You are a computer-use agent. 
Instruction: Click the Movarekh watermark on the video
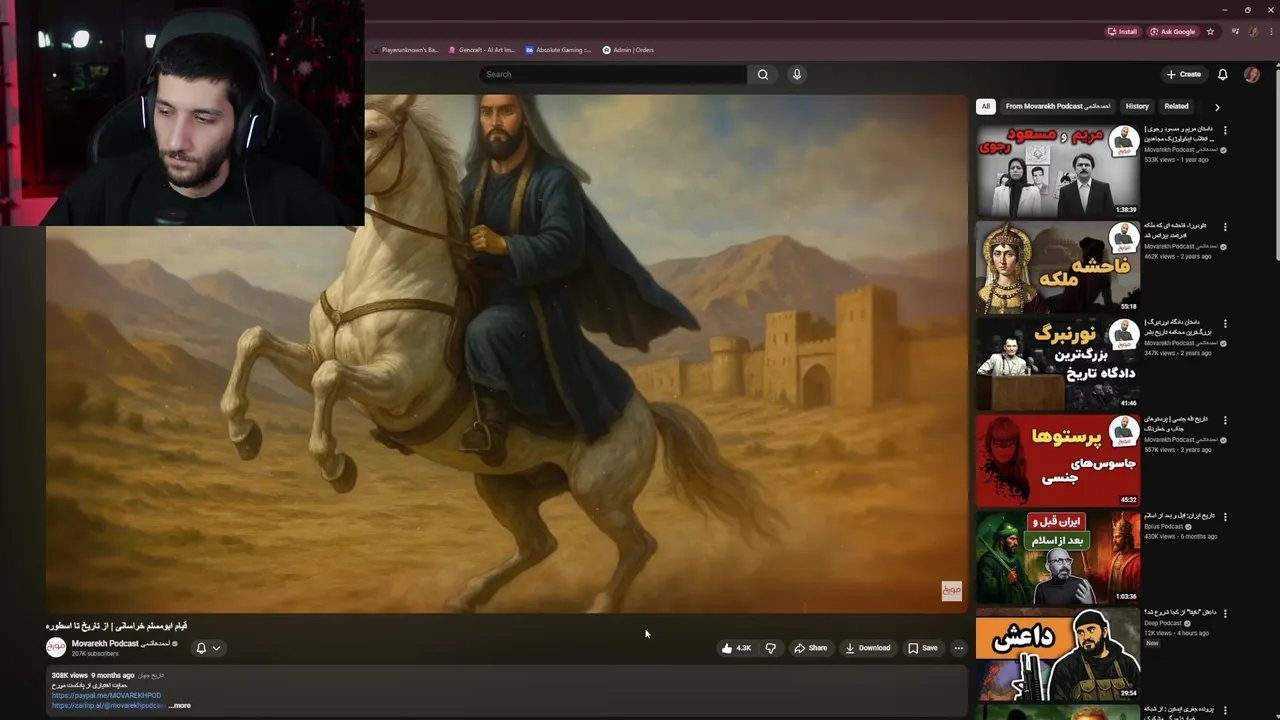point(951,591)
